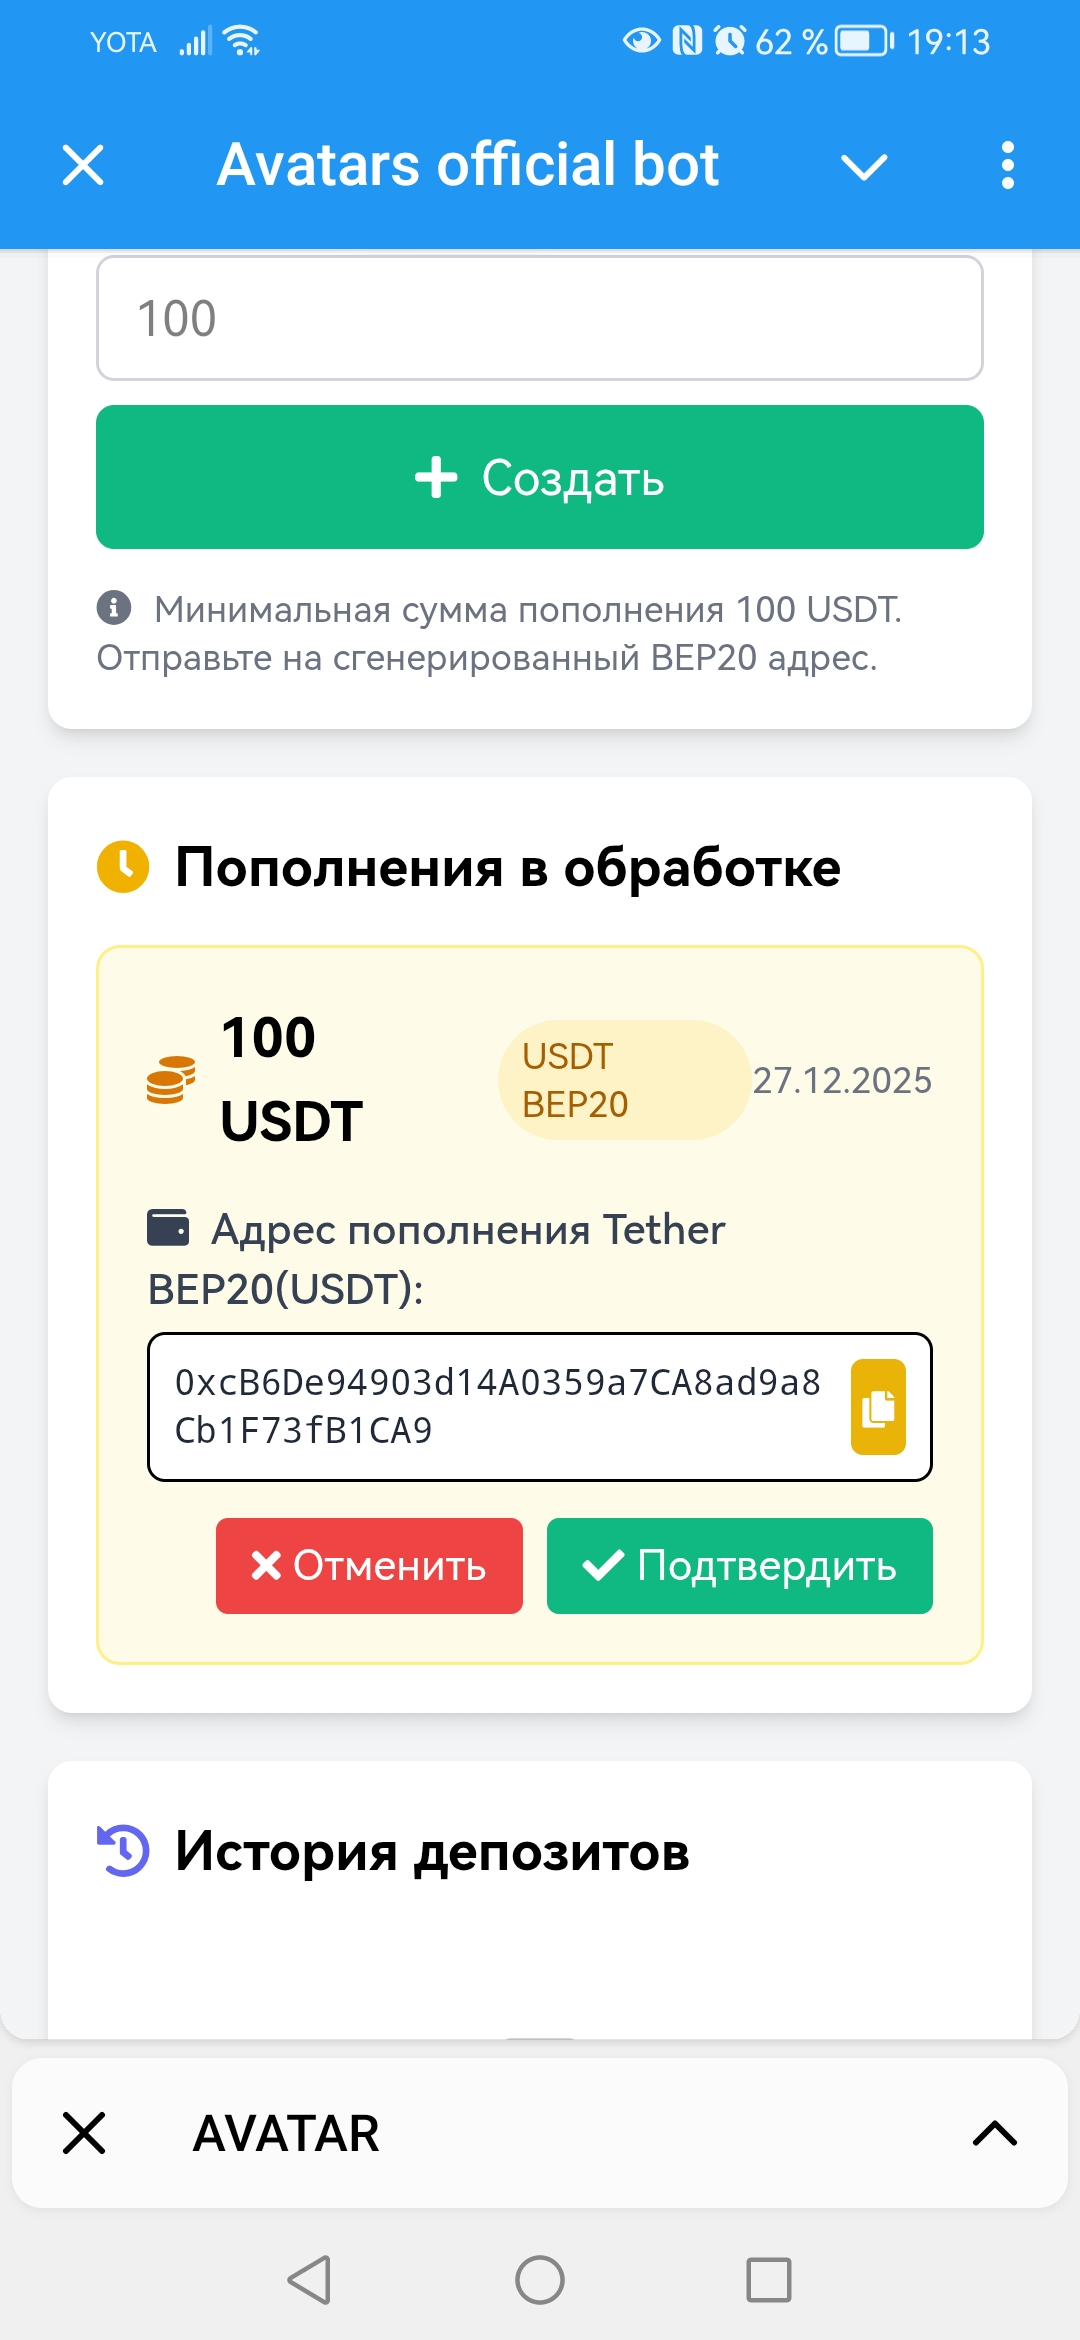Open Android recent apps square button
Screen dimensions: 1080x2340
tap(769, 2280)
